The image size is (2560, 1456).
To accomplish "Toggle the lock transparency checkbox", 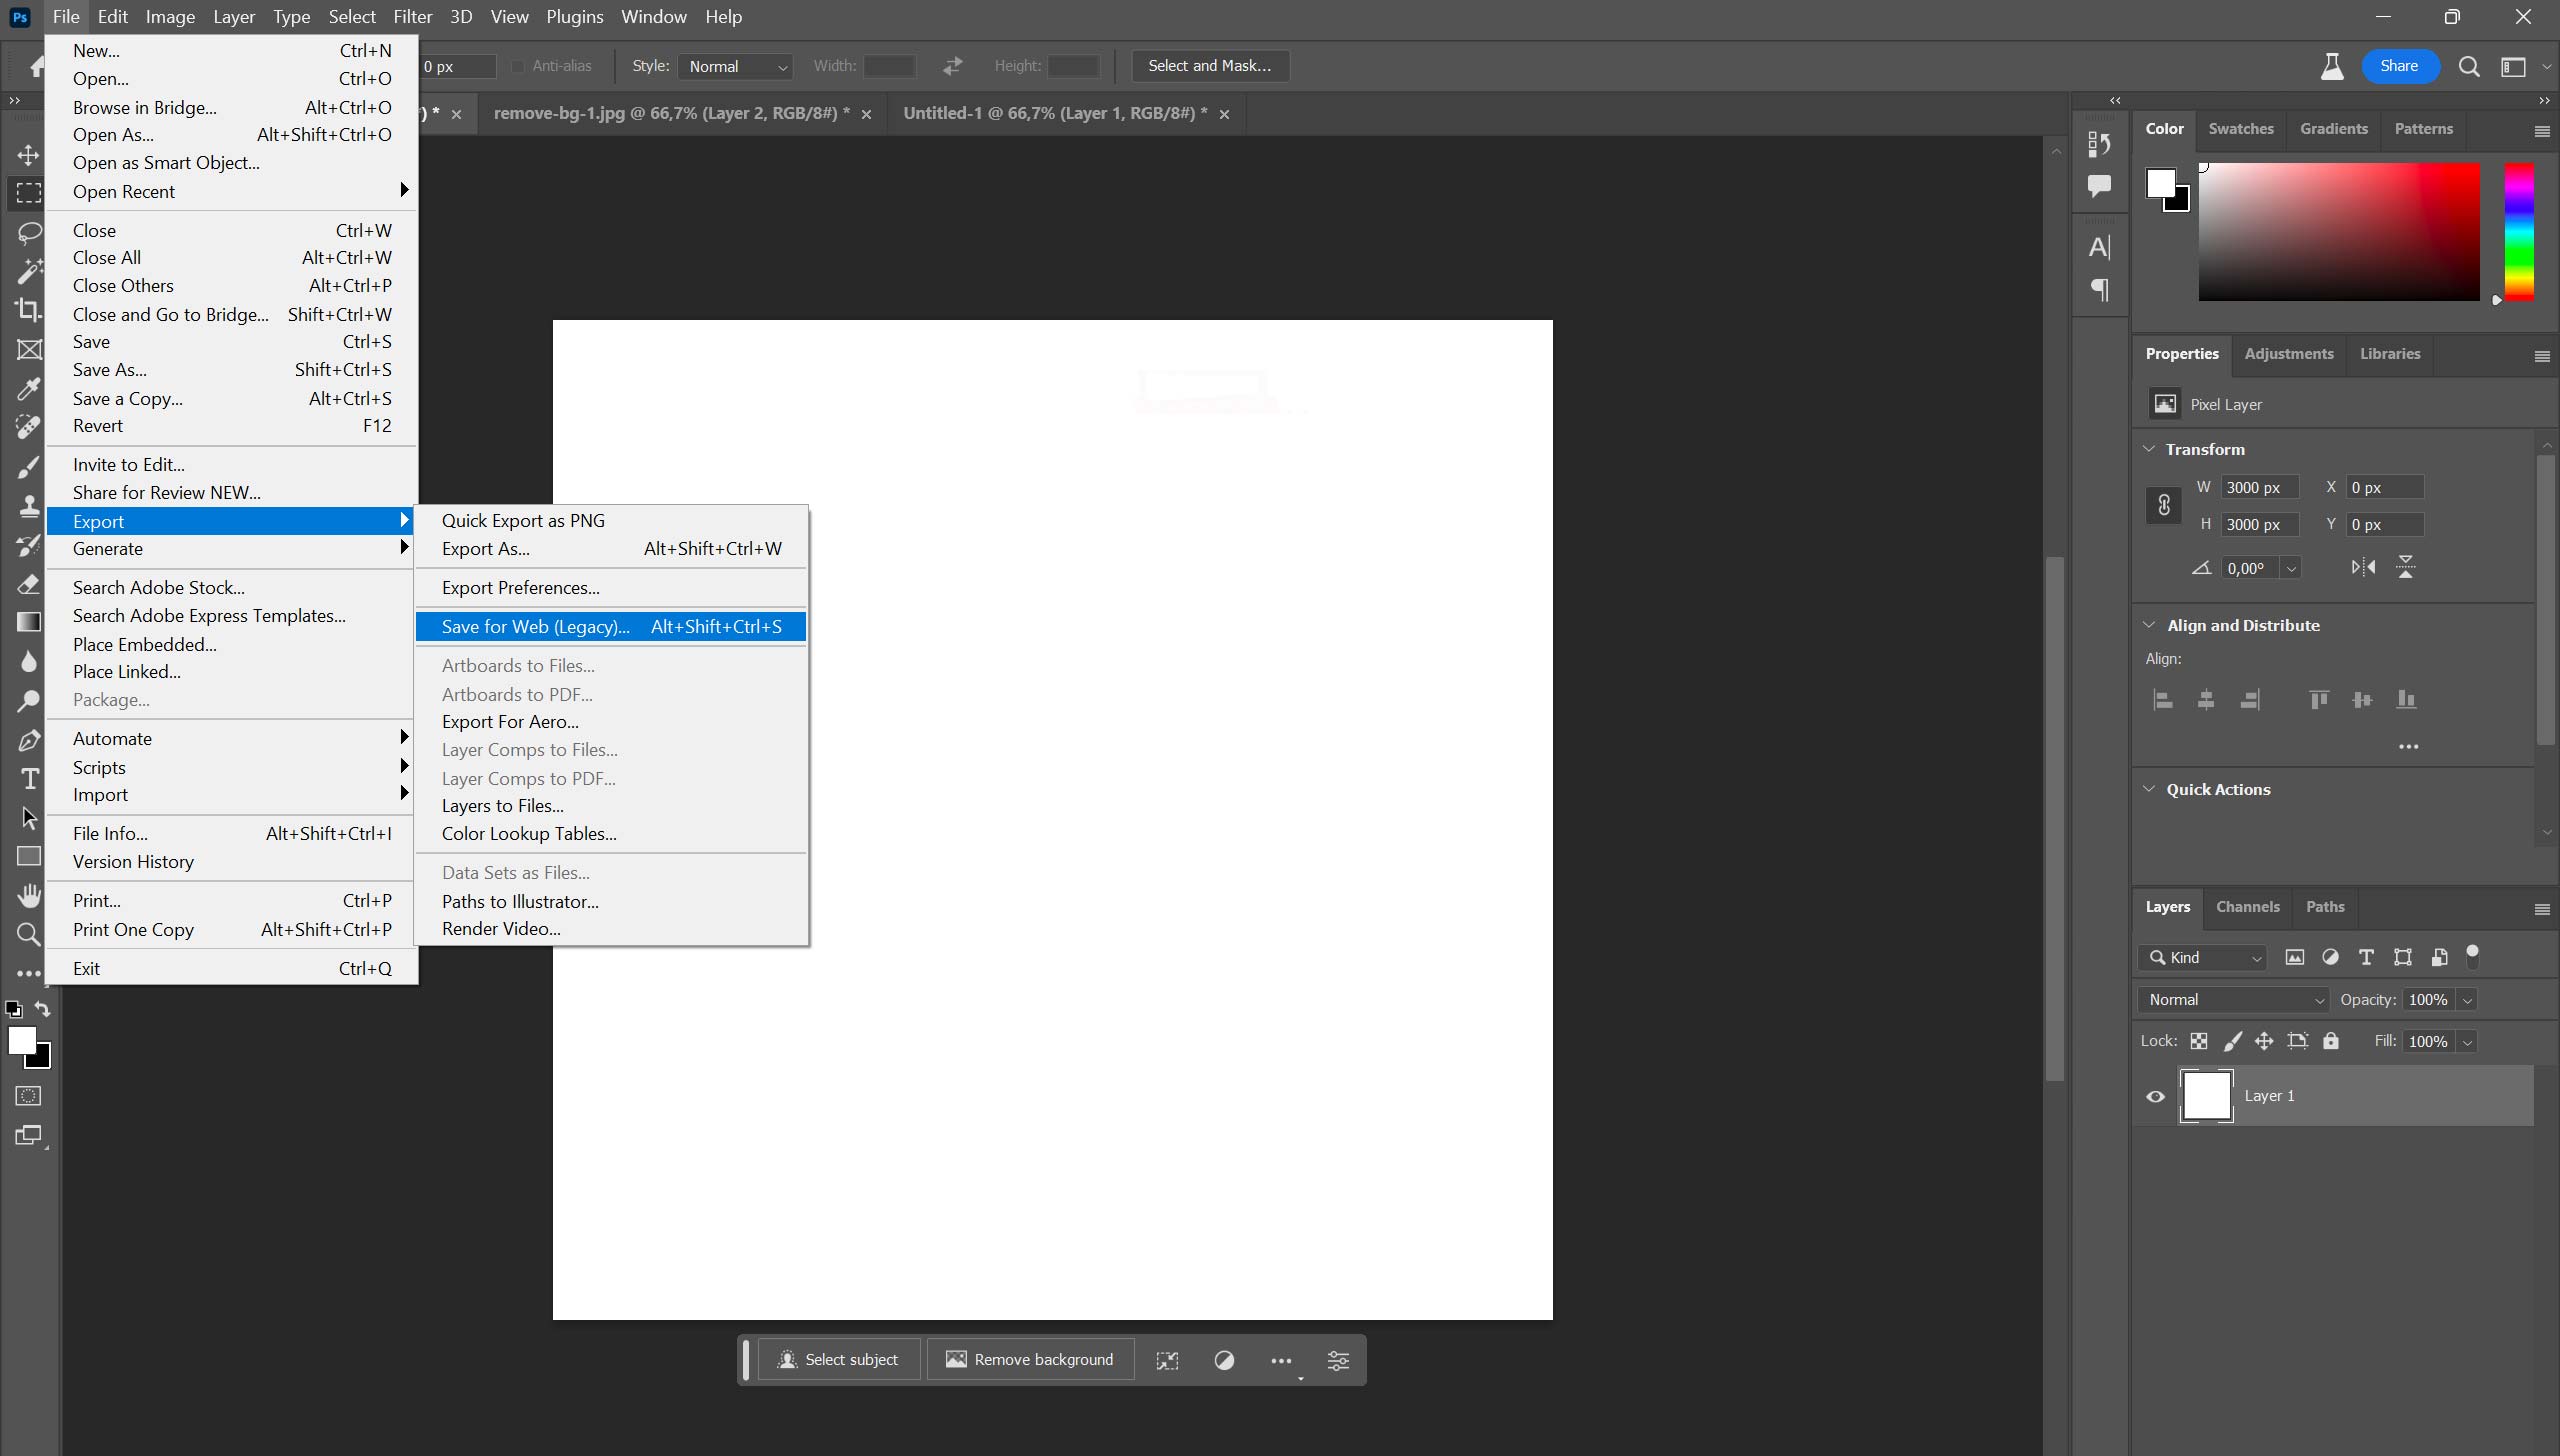I will click(x=2198, y=1041).
